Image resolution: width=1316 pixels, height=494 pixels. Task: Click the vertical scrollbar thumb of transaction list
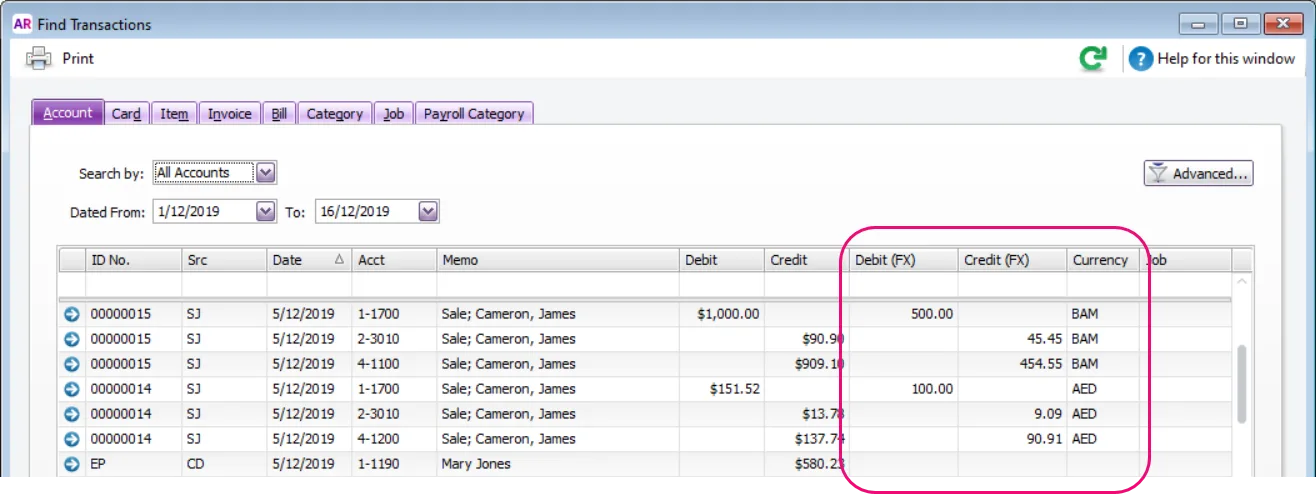pos(1242,384)
